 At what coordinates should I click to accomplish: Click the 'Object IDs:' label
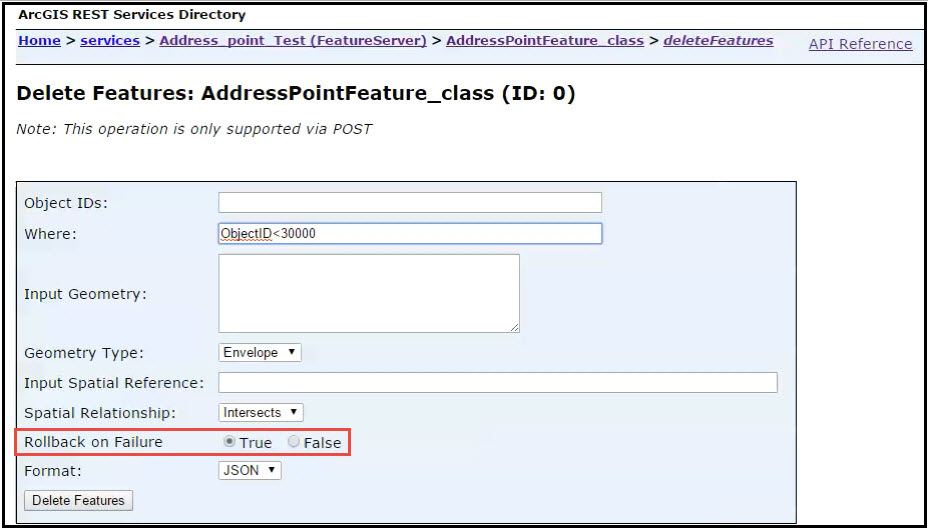66,203
